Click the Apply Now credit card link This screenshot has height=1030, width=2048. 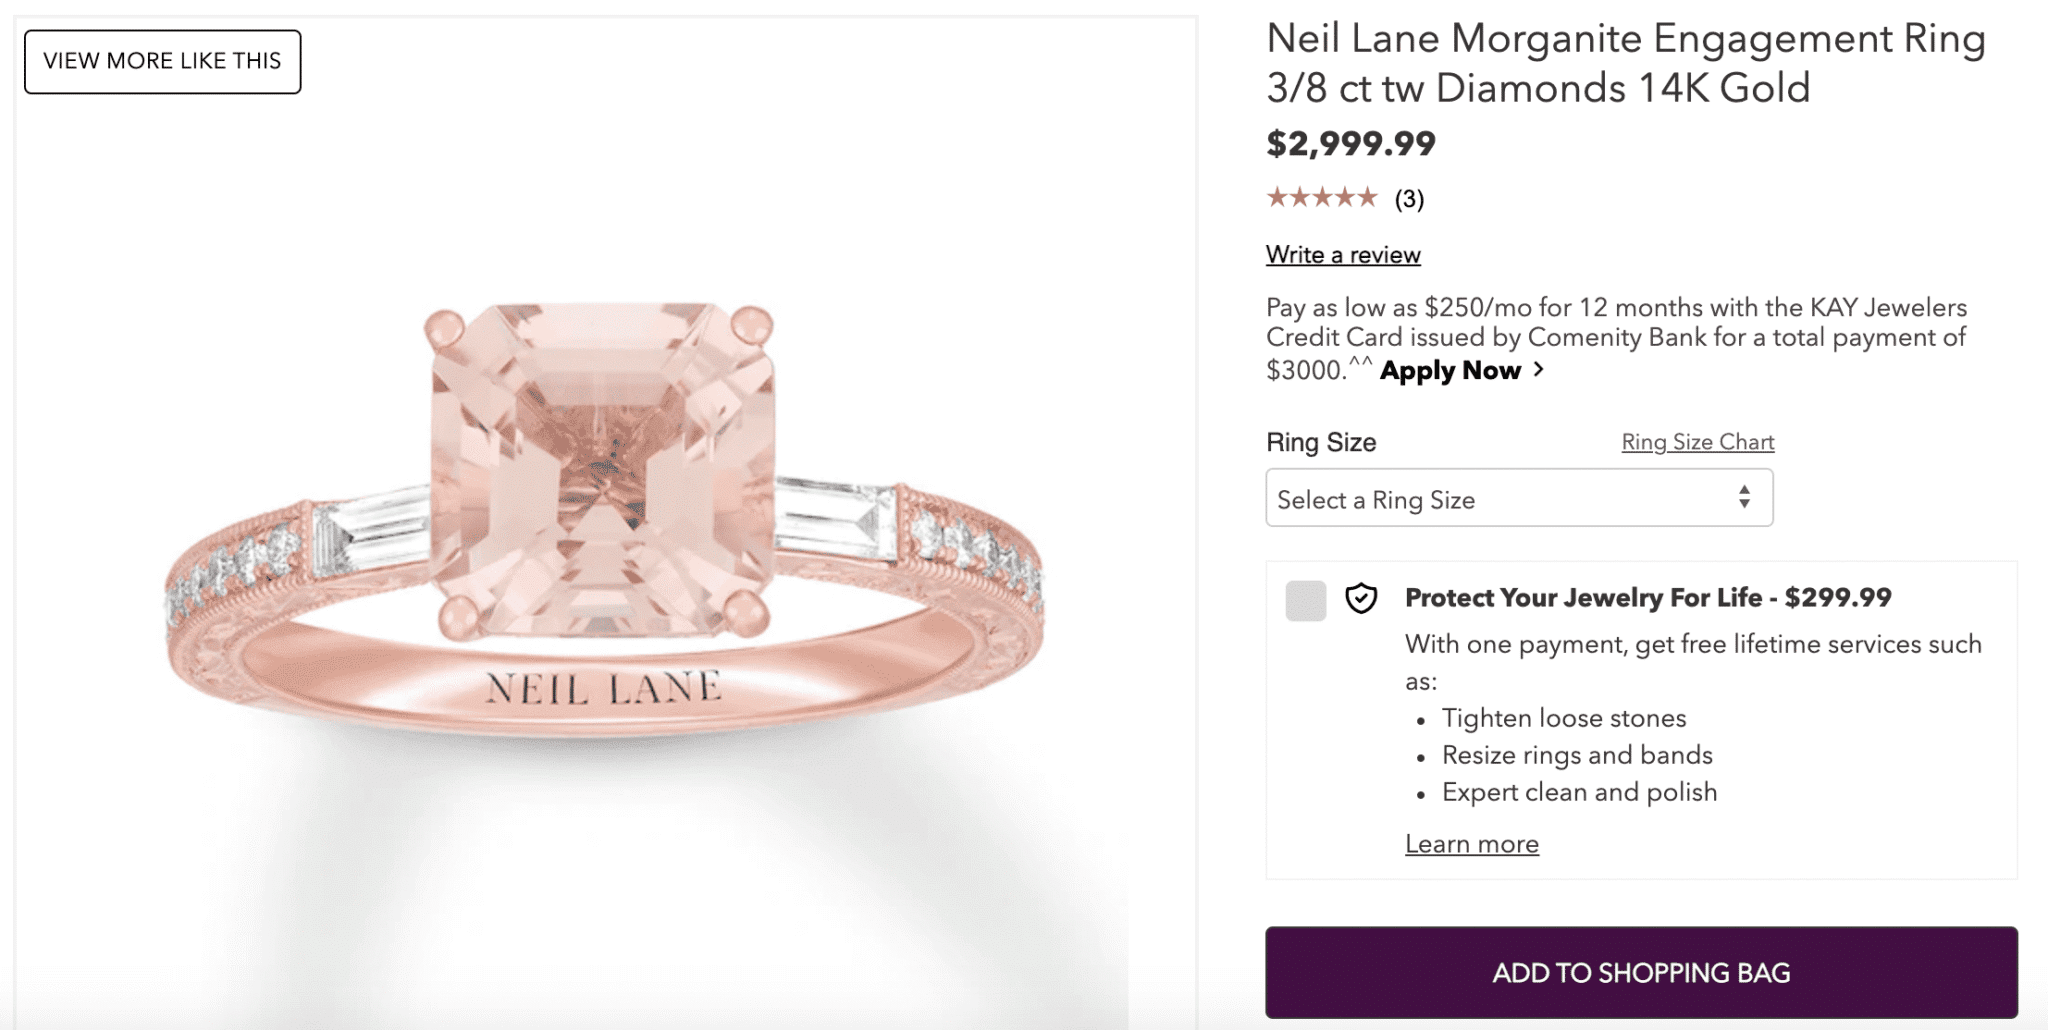pos(1450,371)
